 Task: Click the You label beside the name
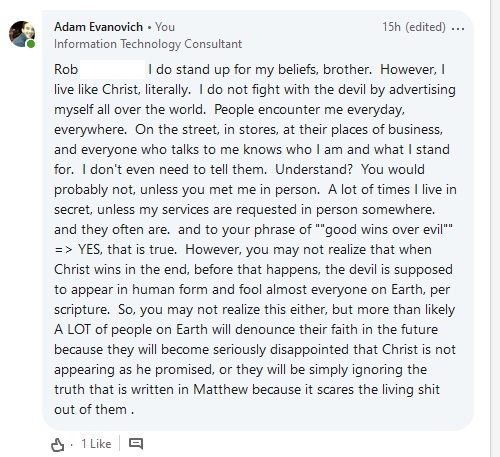[165, 27]
